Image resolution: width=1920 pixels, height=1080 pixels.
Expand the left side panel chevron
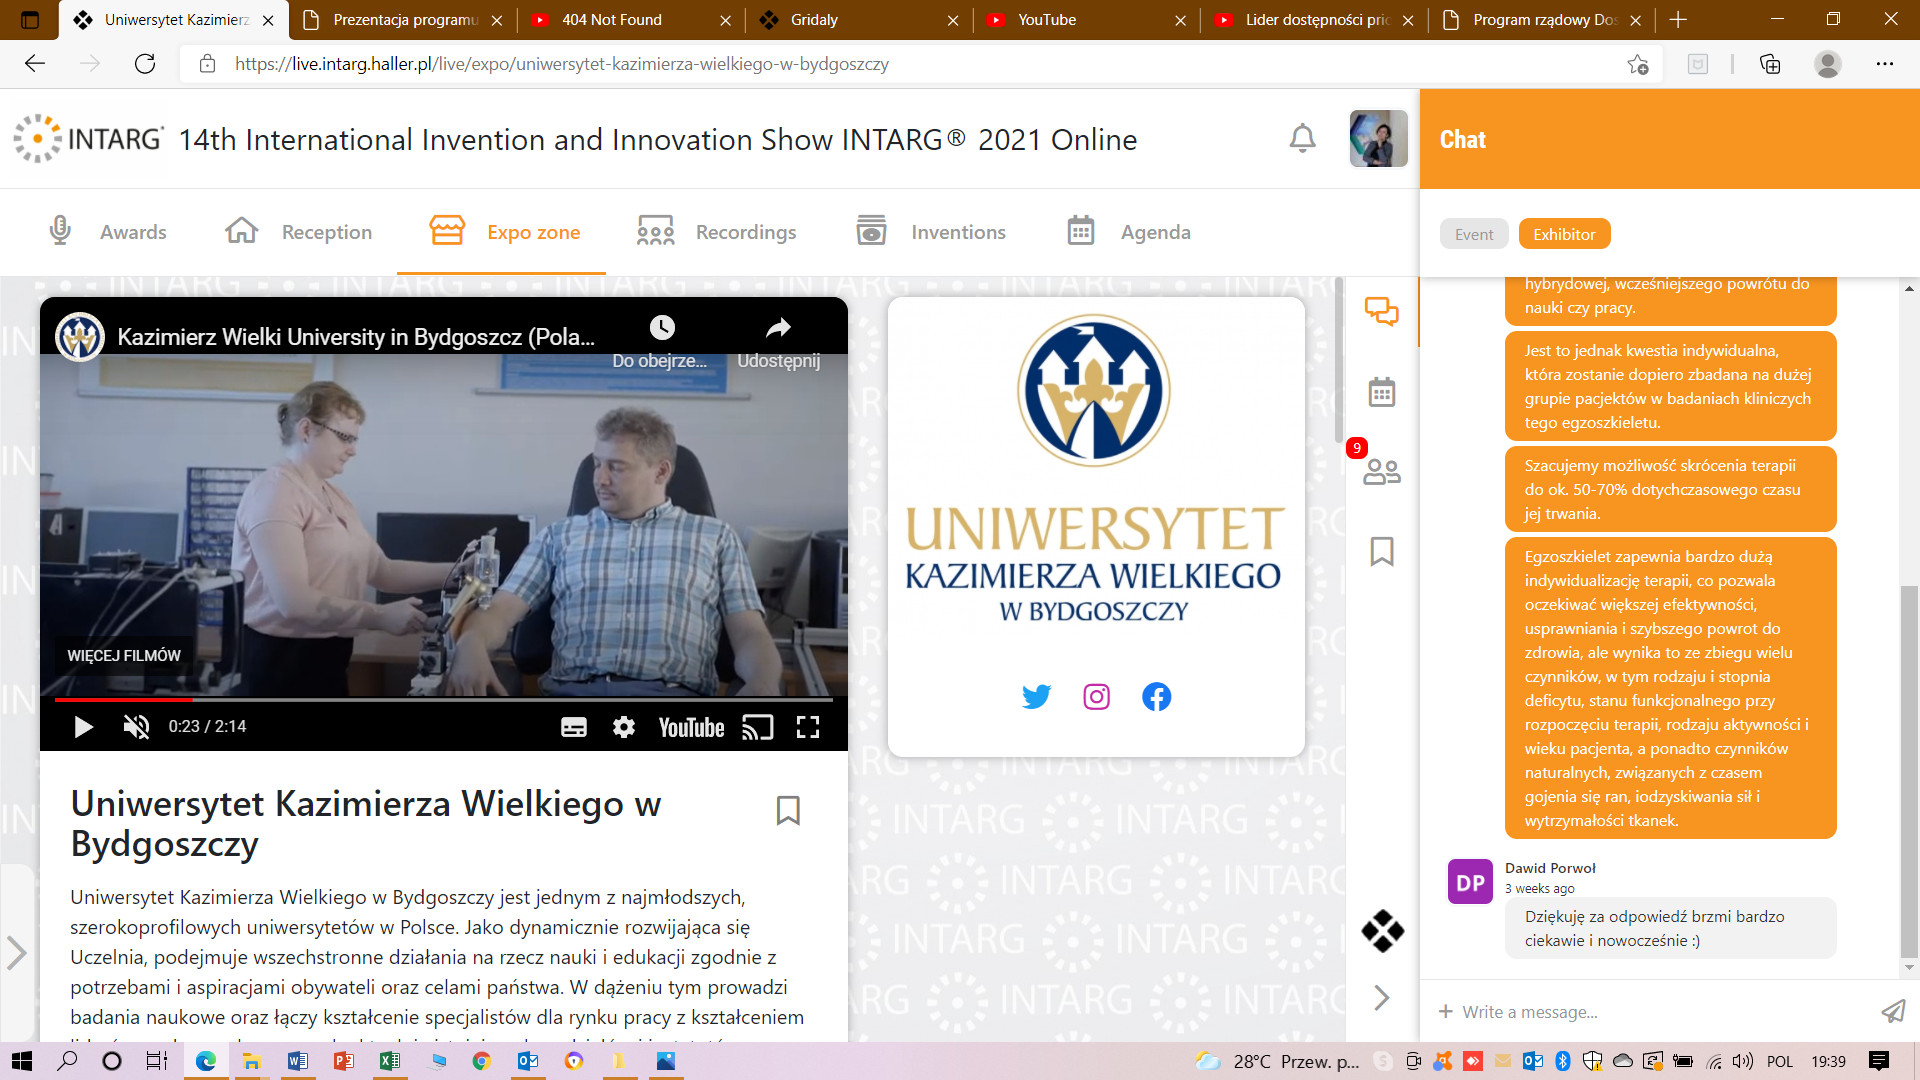[17, 952]
